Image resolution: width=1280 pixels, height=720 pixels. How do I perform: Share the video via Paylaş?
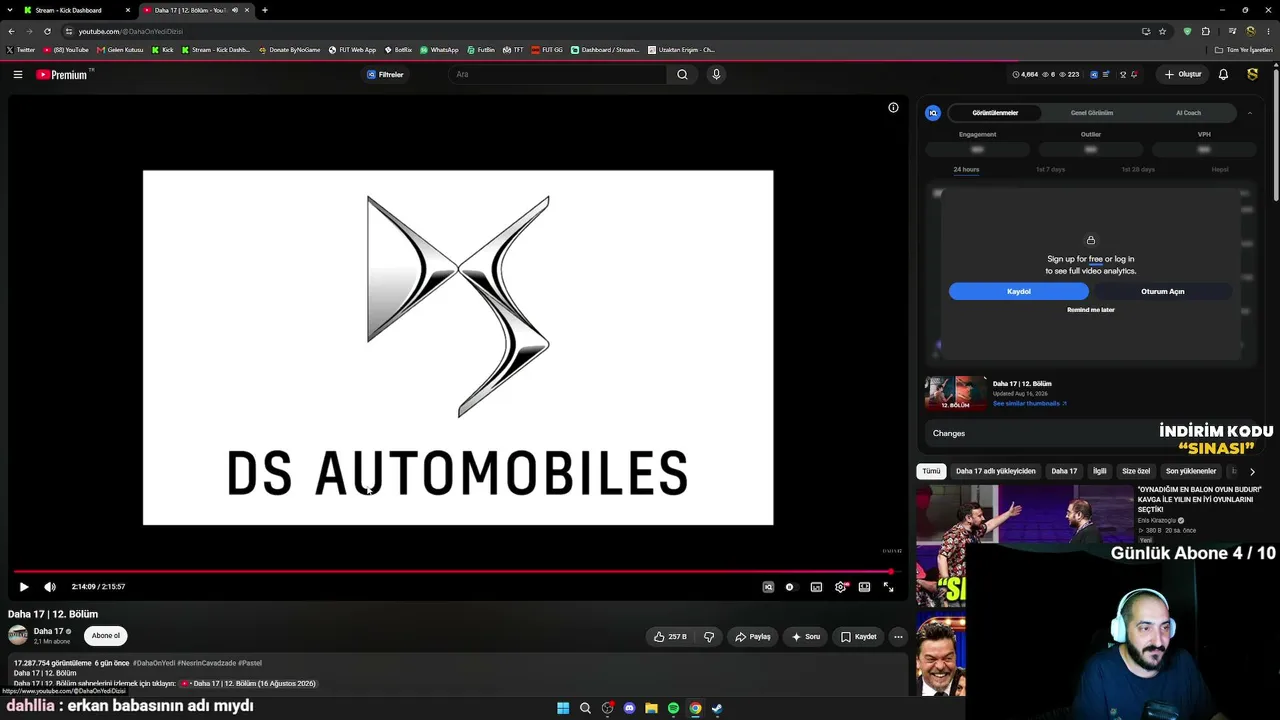click(752, 636)
